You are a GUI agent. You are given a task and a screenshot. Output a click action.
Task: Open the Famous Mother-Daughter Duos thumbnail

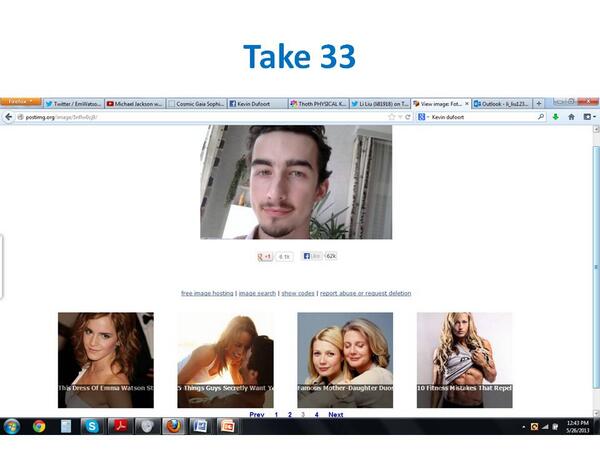[x=345, y=360]
